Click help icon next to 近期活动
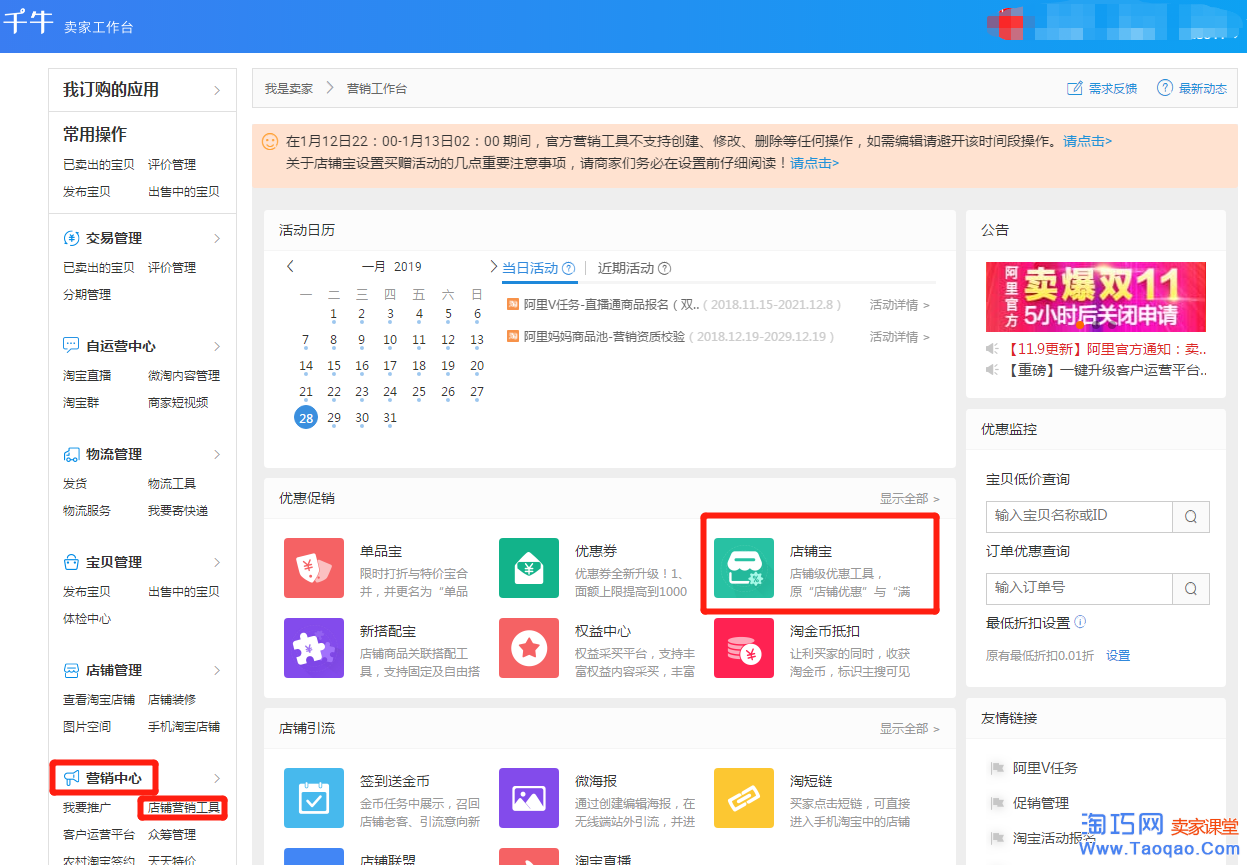 [664, 268]
